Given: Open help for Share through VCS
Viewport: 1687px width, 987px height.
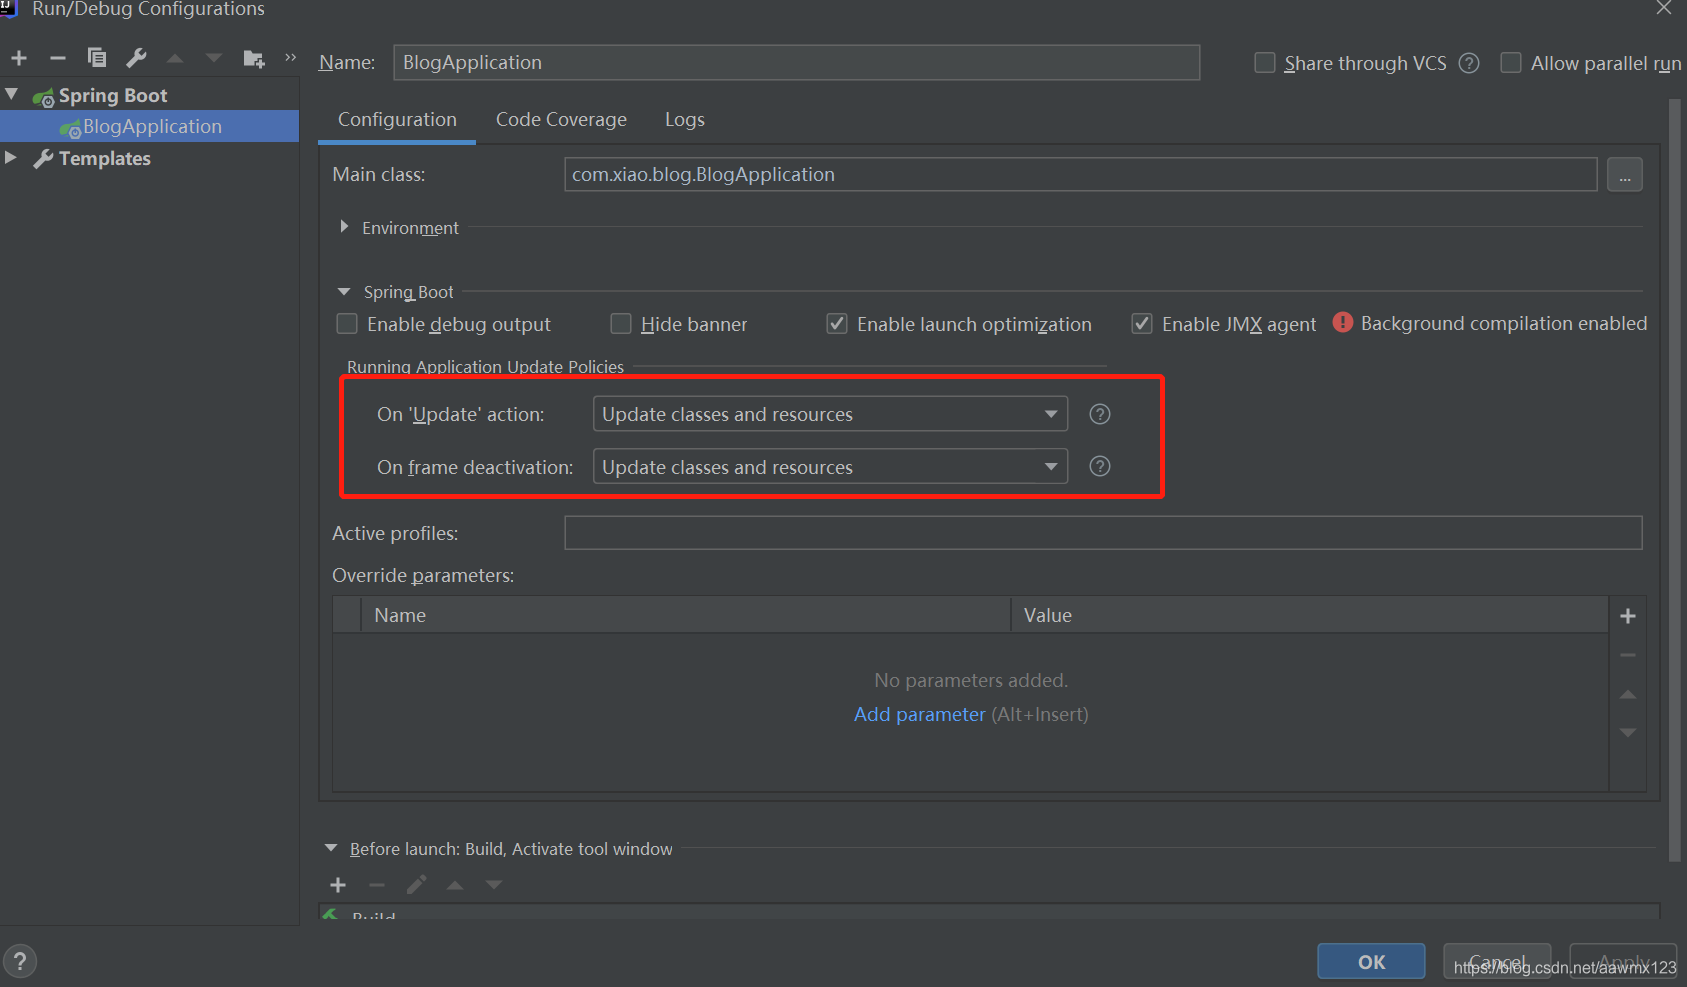Looking at the screenshot, I should coord(1469,63).
